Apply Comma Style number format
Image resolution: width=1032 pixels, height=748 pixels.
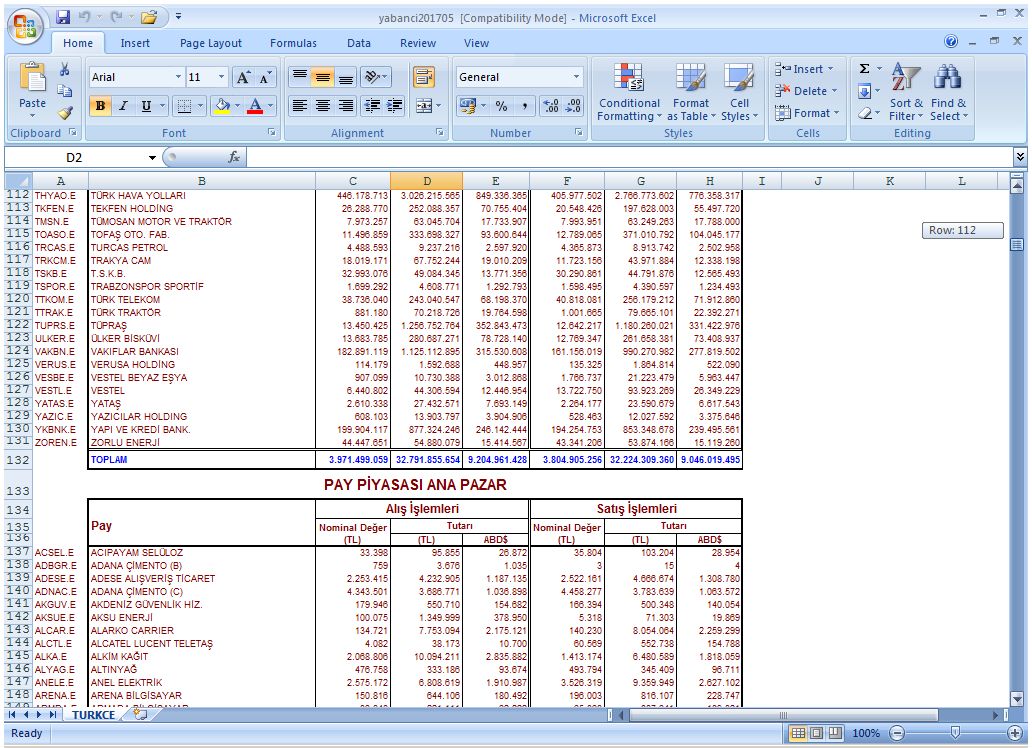coord(525,105)
